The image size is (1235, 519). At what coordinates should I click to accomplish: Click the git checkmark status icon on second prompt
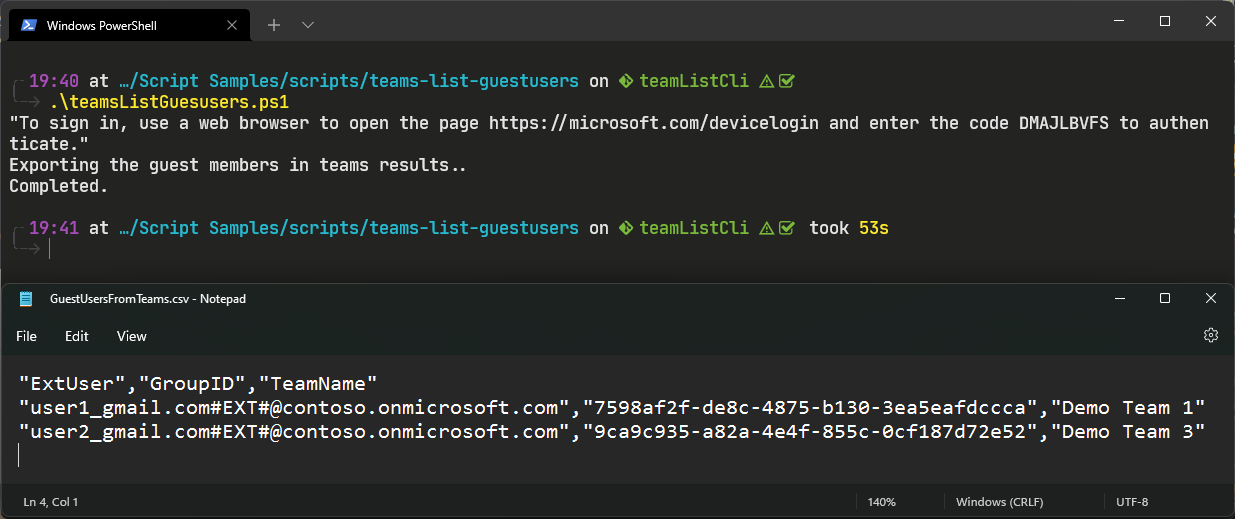787,228
